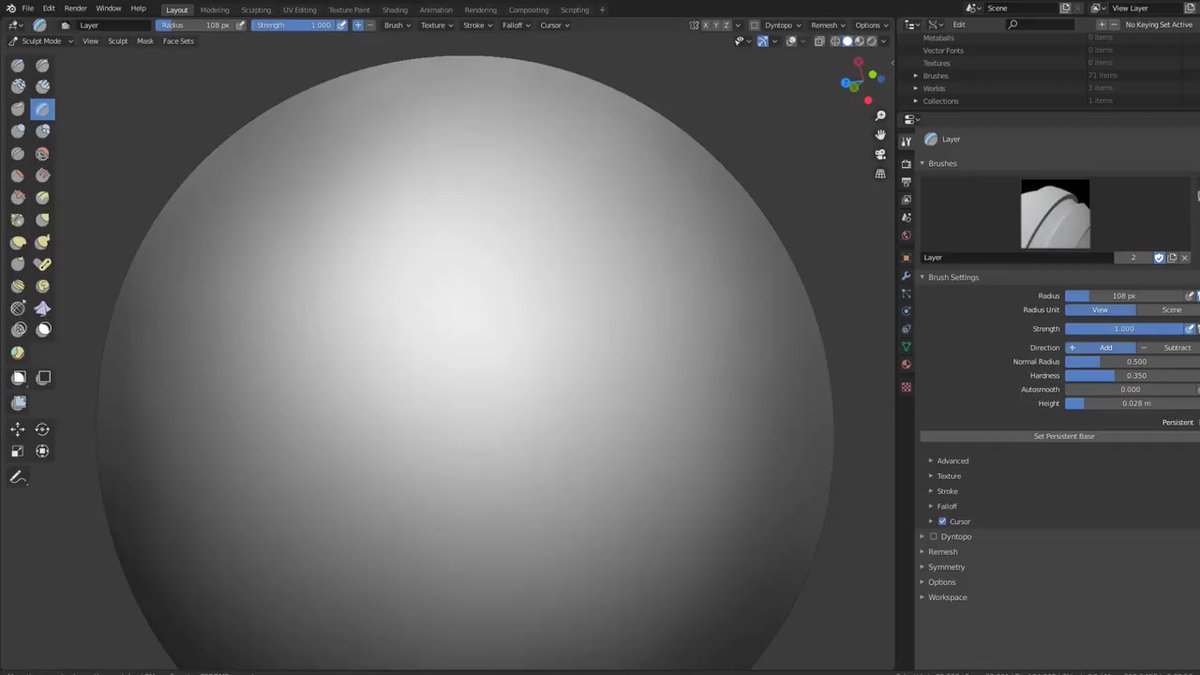Image resolution: width=1200 pixels, height=675 pixels.
Task: Open the Remesh dropdown in header
Action: tap(828, 25)
